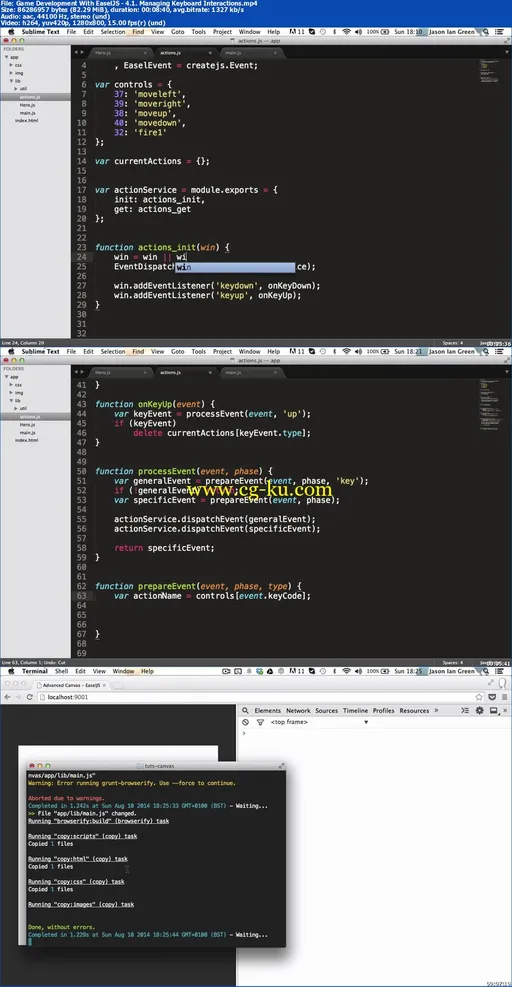Open Hero.js in the actions_init Sublime sidebar
512x987 pixels.
tap(27, 105)
